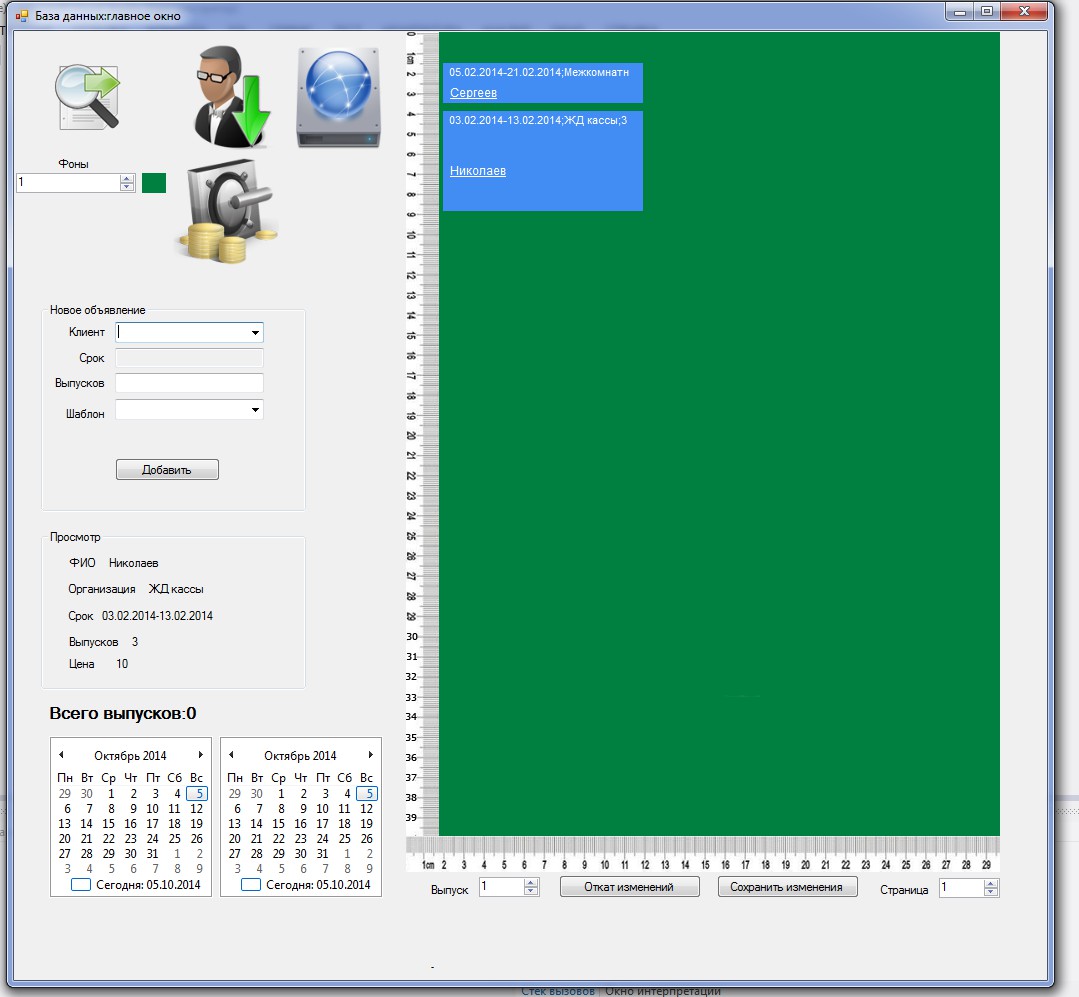The width and height of the screenshot is (1079, 997).
Task: Select the 03.02.2014-13.02.2014;ЖД кассы;3 block text
Action: click(538, 120)
